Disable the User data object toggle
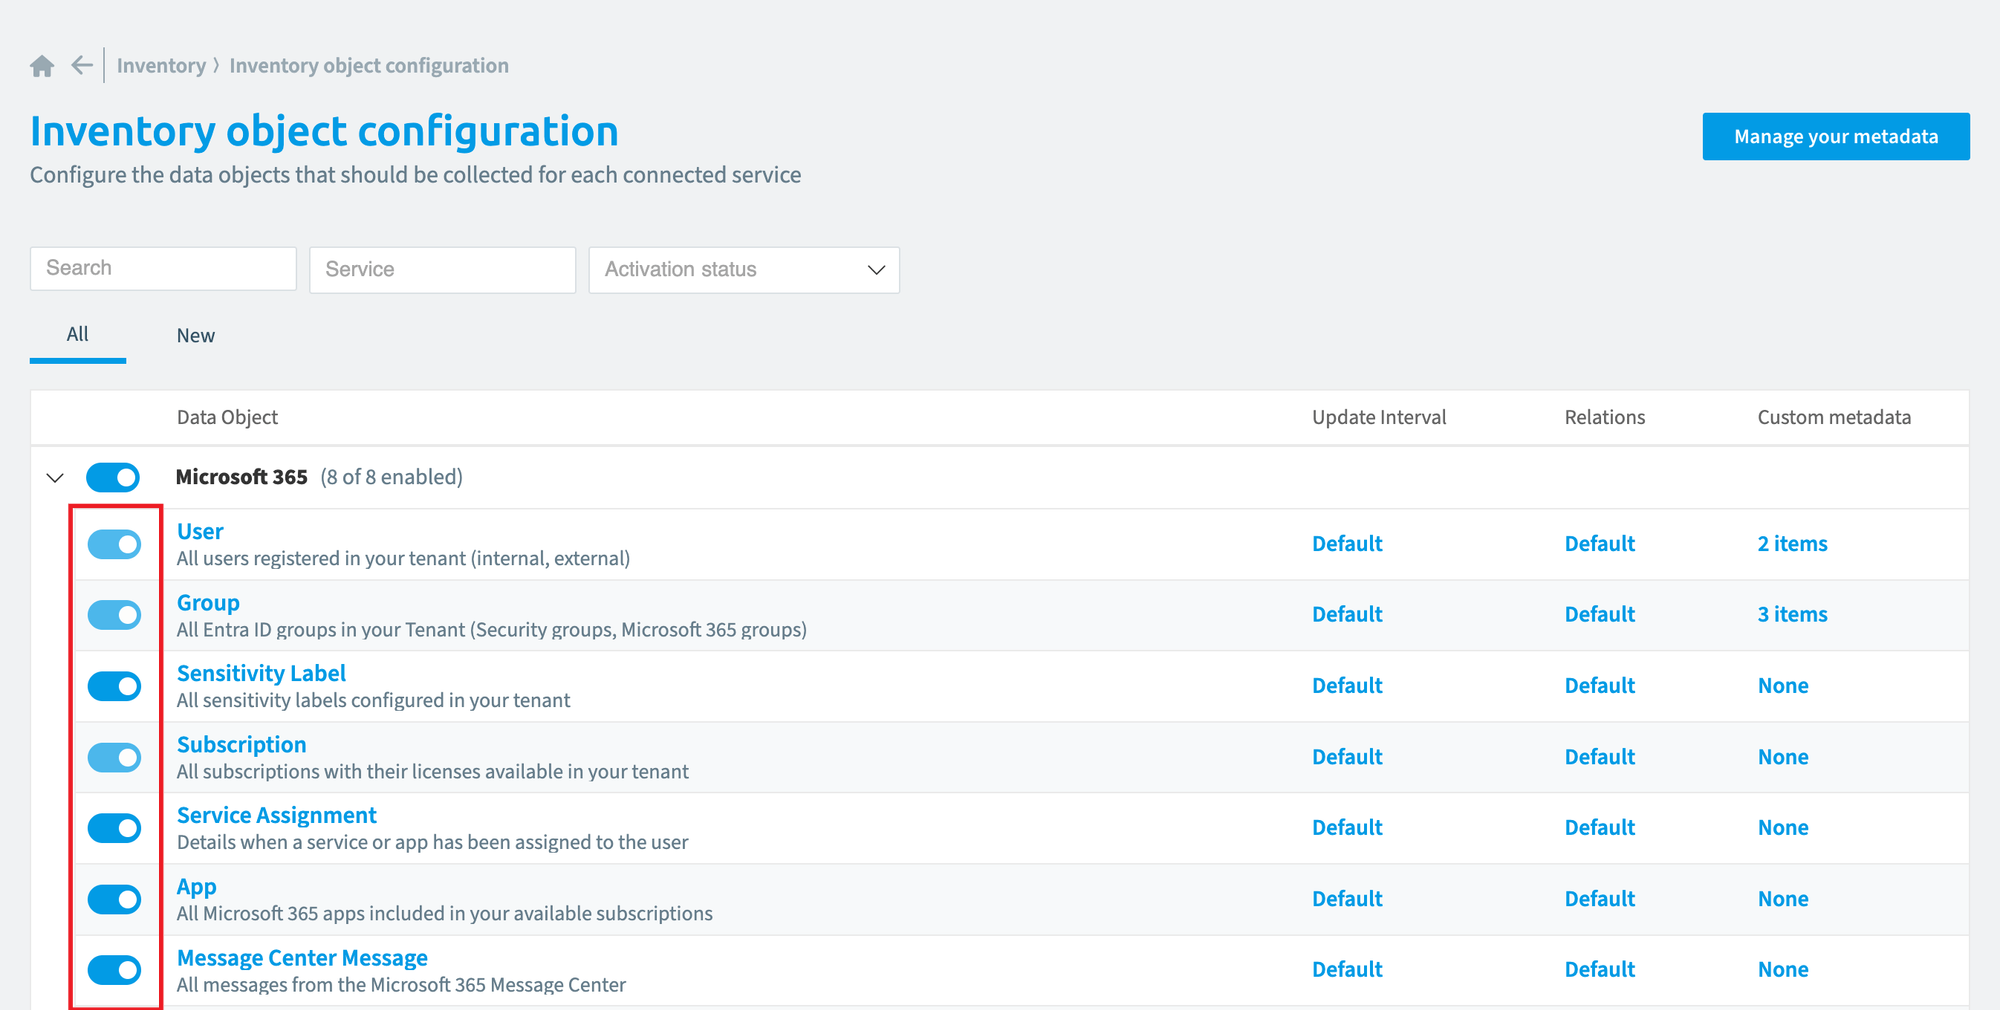 click(115, 544)
